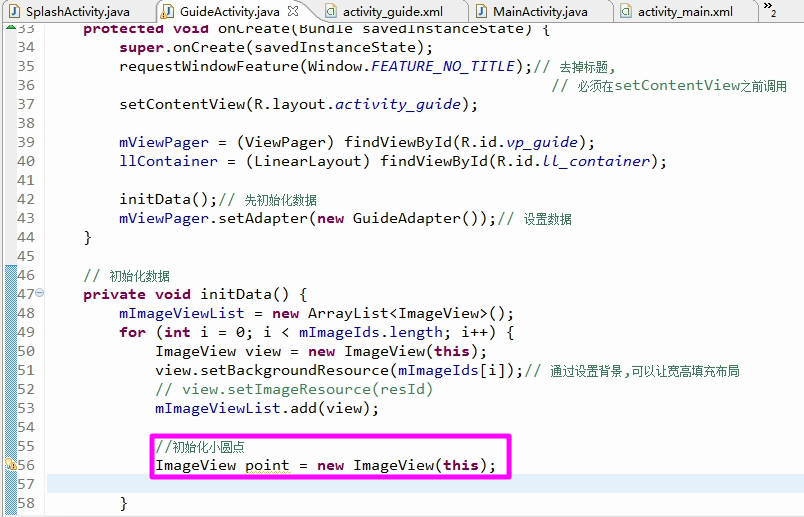Click the comment //初始化小圆点 on line 55
The height and width of the screenshot is (517, 804).
(200, 447)
